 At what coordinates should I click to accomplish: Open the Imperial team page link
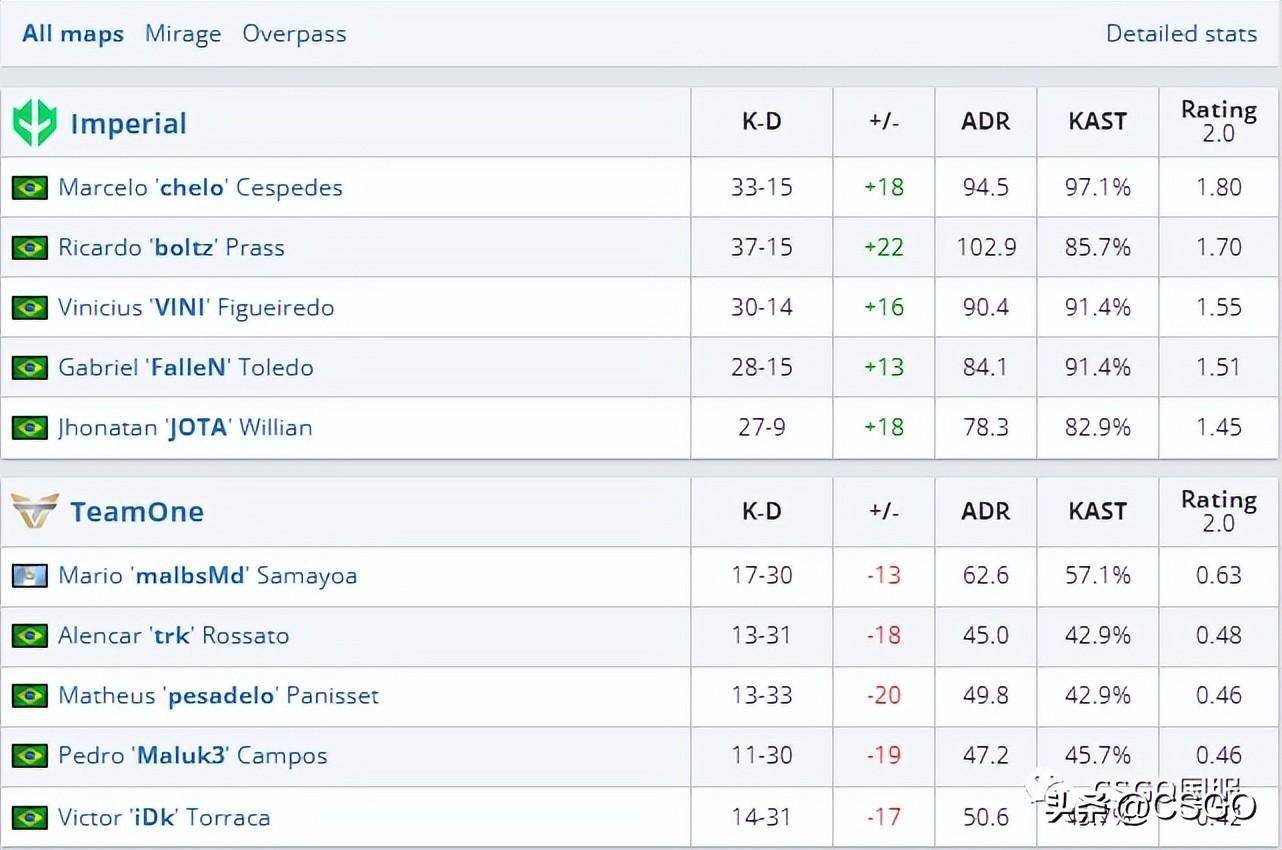[128, 124]
